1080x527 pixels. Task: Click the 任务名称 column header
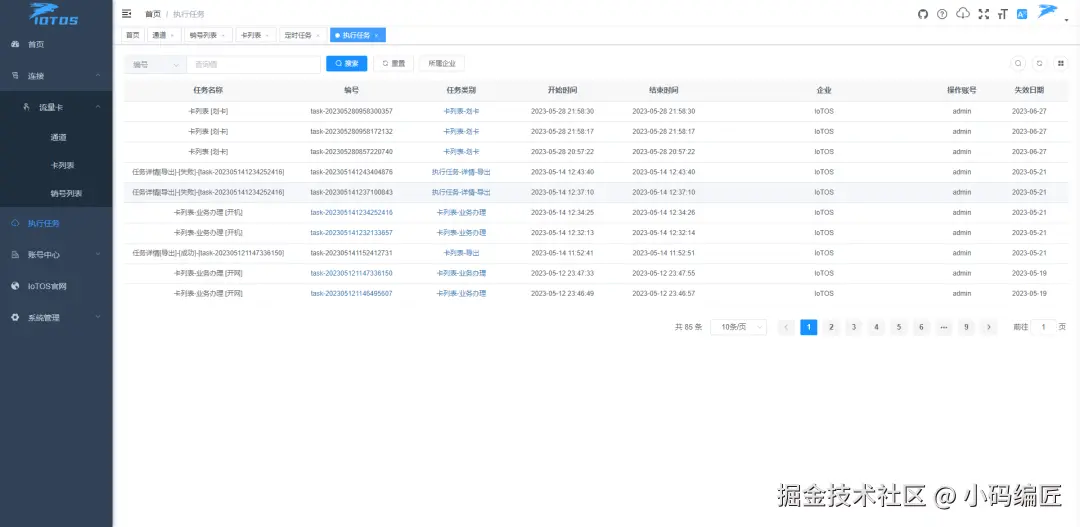(x=208, y=90)
